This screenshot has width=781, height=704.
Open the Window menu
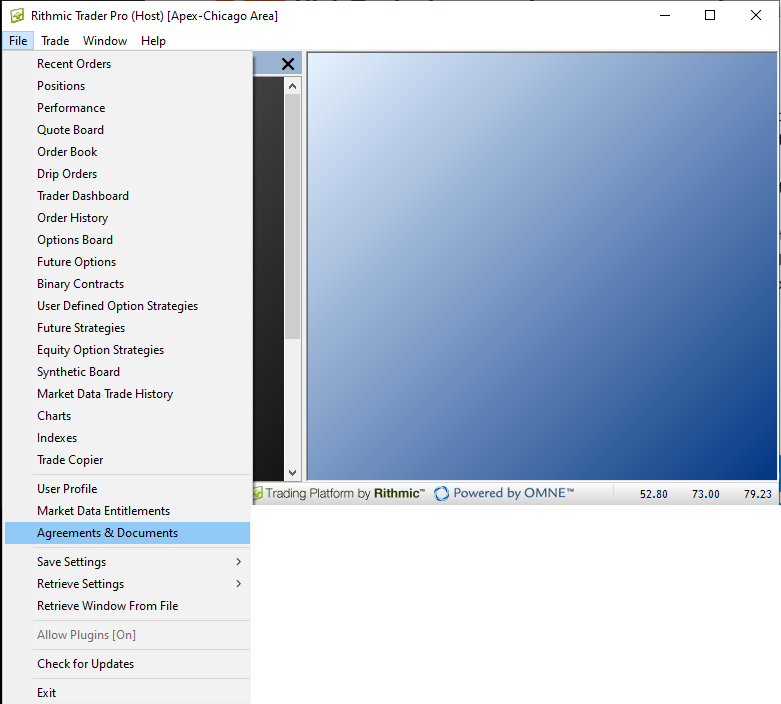click(x=105, y=41)
